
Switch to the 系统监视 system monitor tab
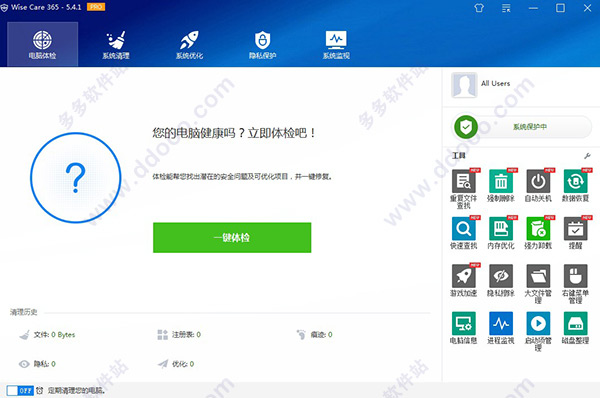click(336, 44)
